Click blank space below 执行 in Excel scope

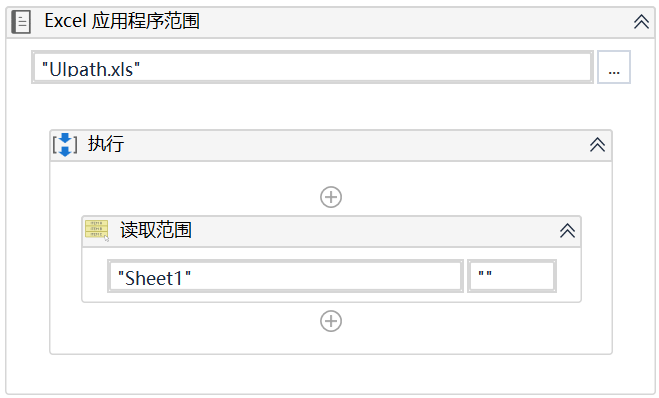tap(330, 374)
